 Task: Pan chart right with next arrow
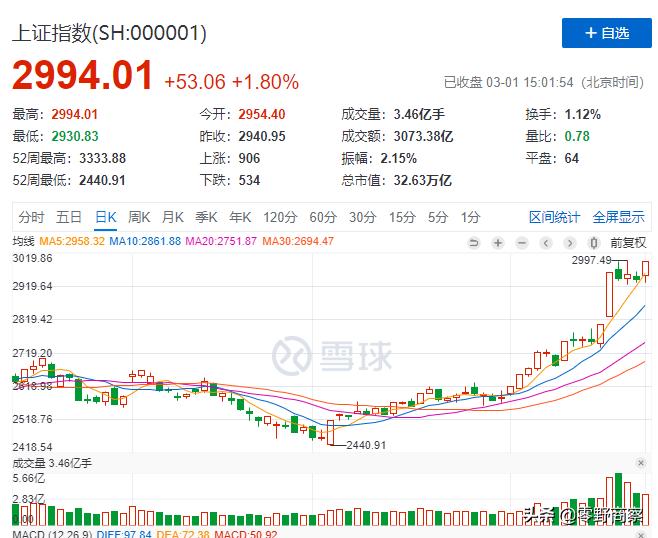click(569, 243)
